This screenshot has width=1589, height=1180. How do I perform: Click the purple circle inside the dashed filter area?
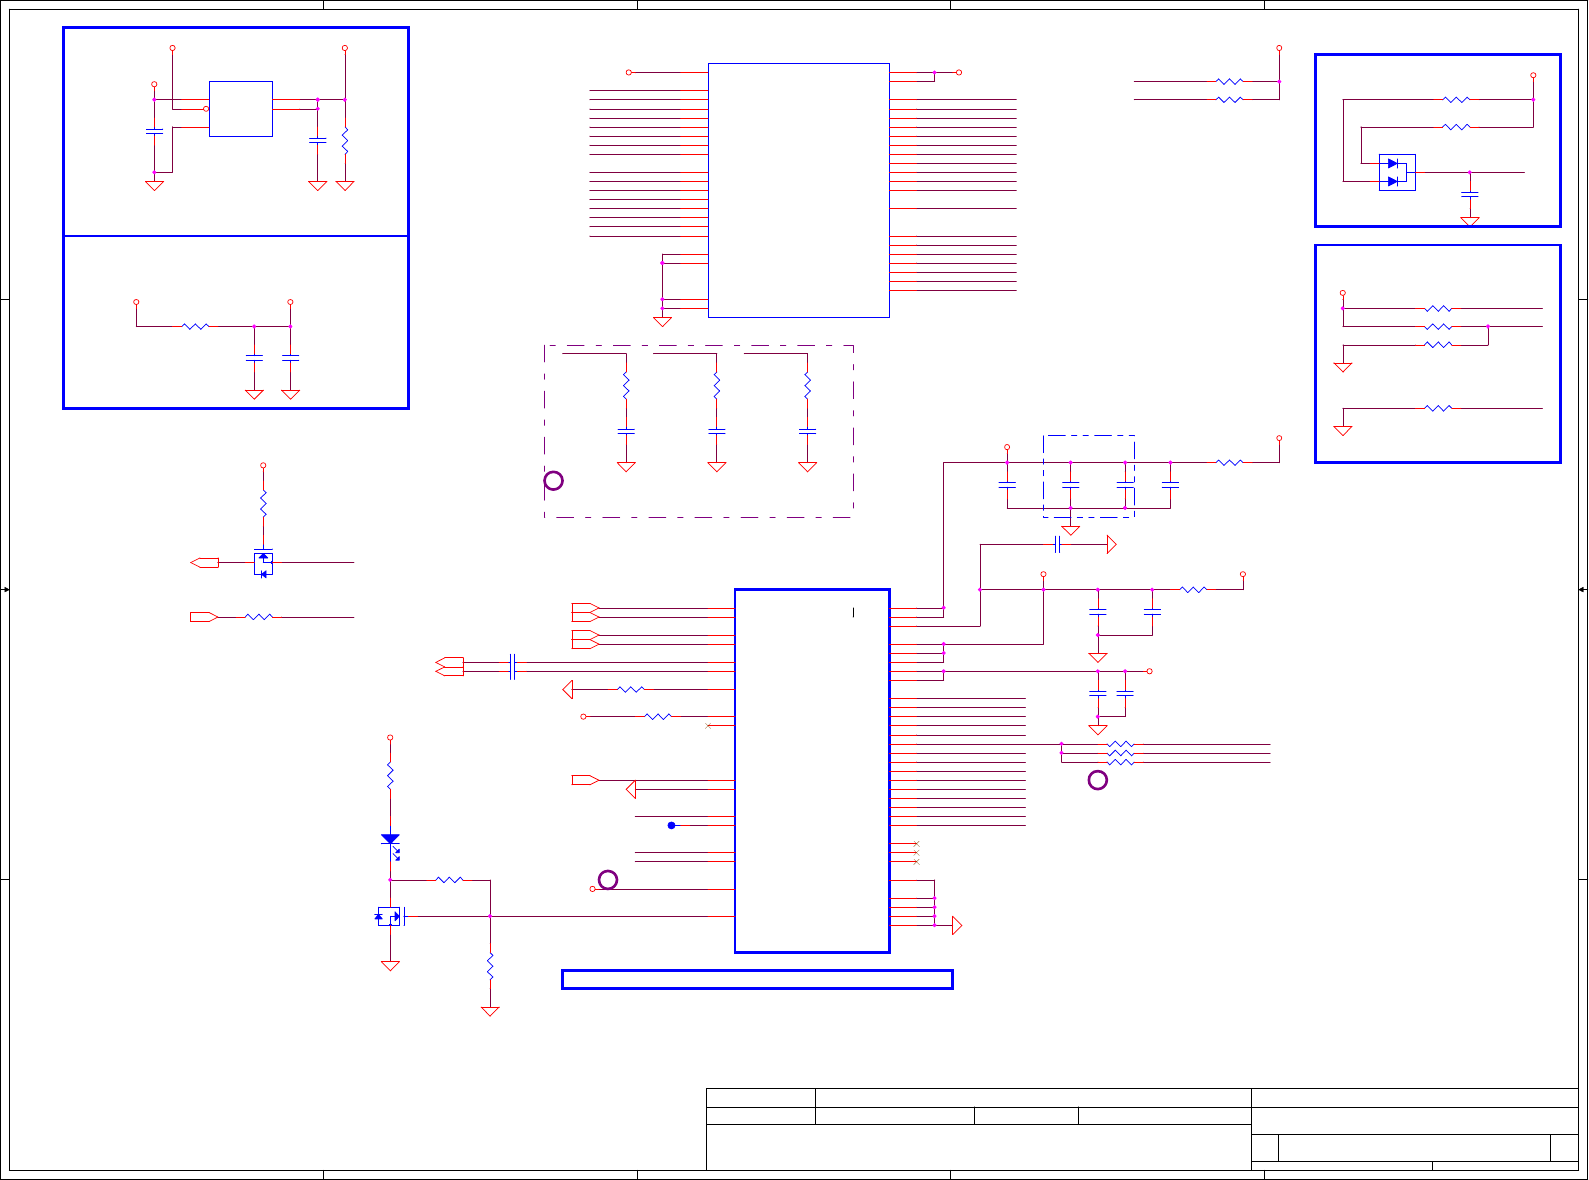[x=553, y=481]
